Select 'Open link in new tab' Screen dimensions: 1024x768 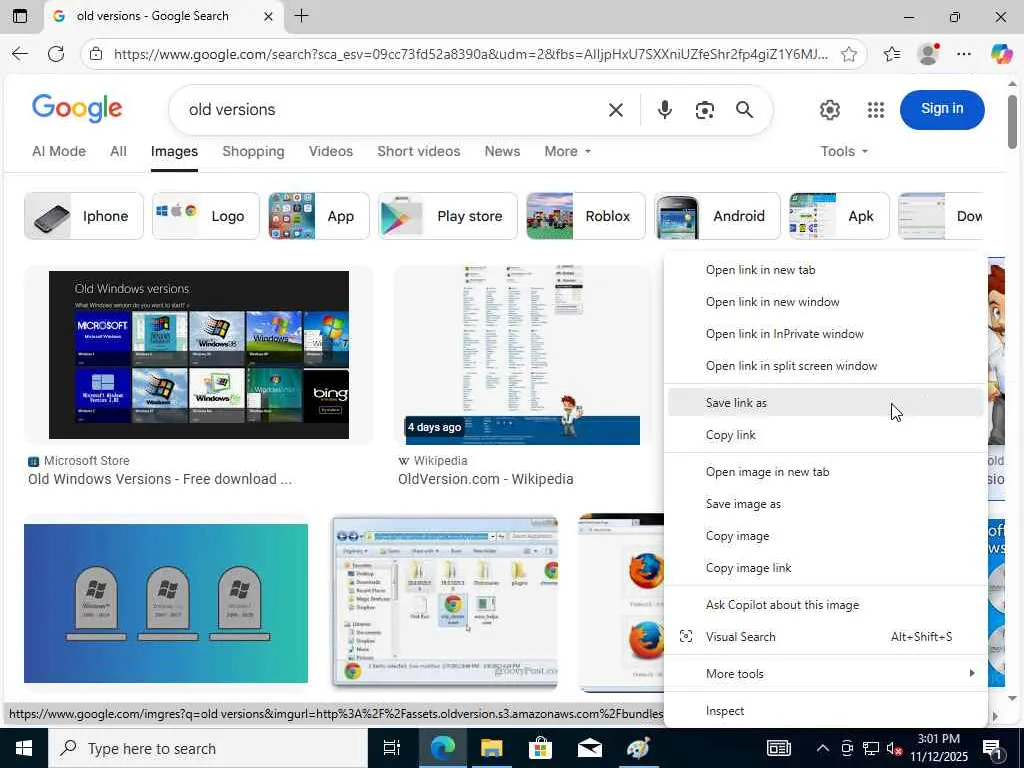tap(825, 270)
